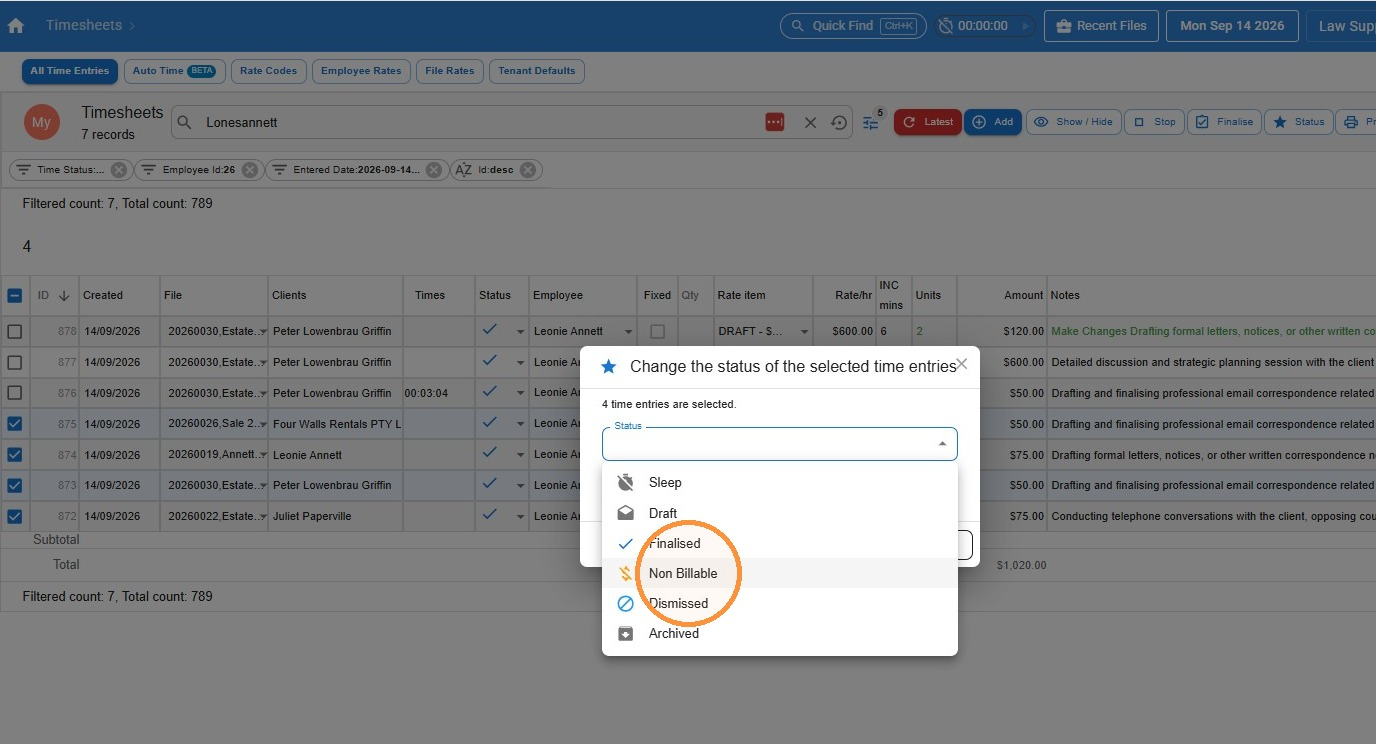Image resolution: width=1376 pixels, height=744 pixels.
Task: Open row 878 Employee dropdown arrow
Action: pyautogui.click(x=628, y=332)
